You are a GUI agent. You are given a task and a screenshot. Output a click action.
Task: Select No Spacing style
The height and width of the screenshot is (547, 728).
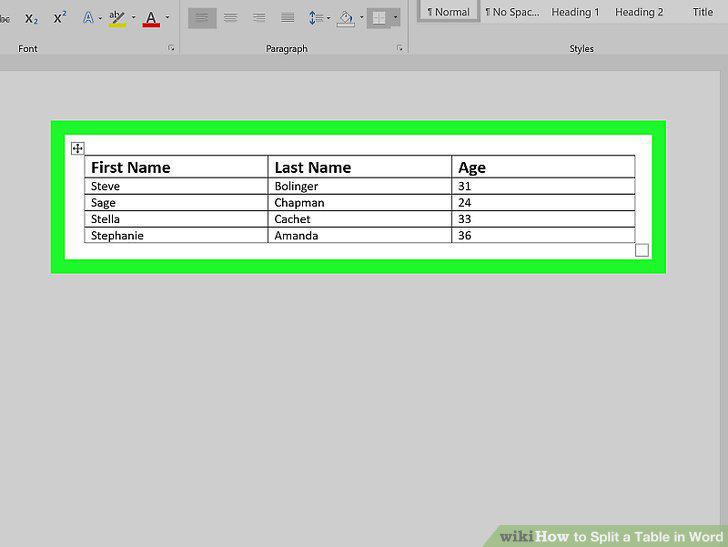513,12
